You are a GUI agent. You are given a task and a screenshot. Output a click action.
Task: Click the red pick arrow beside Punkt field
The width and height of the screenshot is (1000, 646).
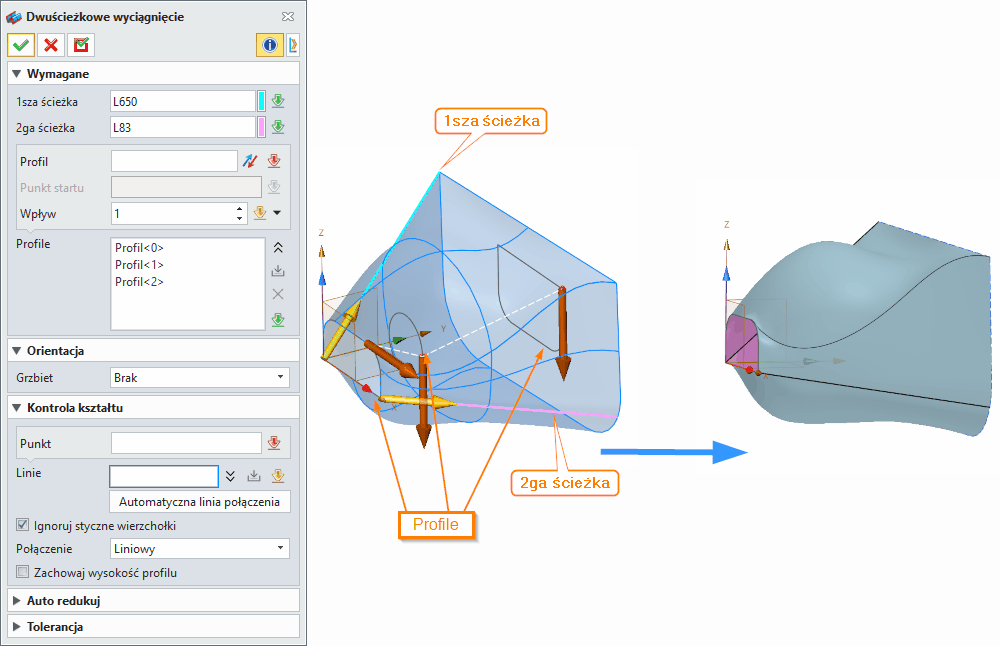tap(274, 443)
